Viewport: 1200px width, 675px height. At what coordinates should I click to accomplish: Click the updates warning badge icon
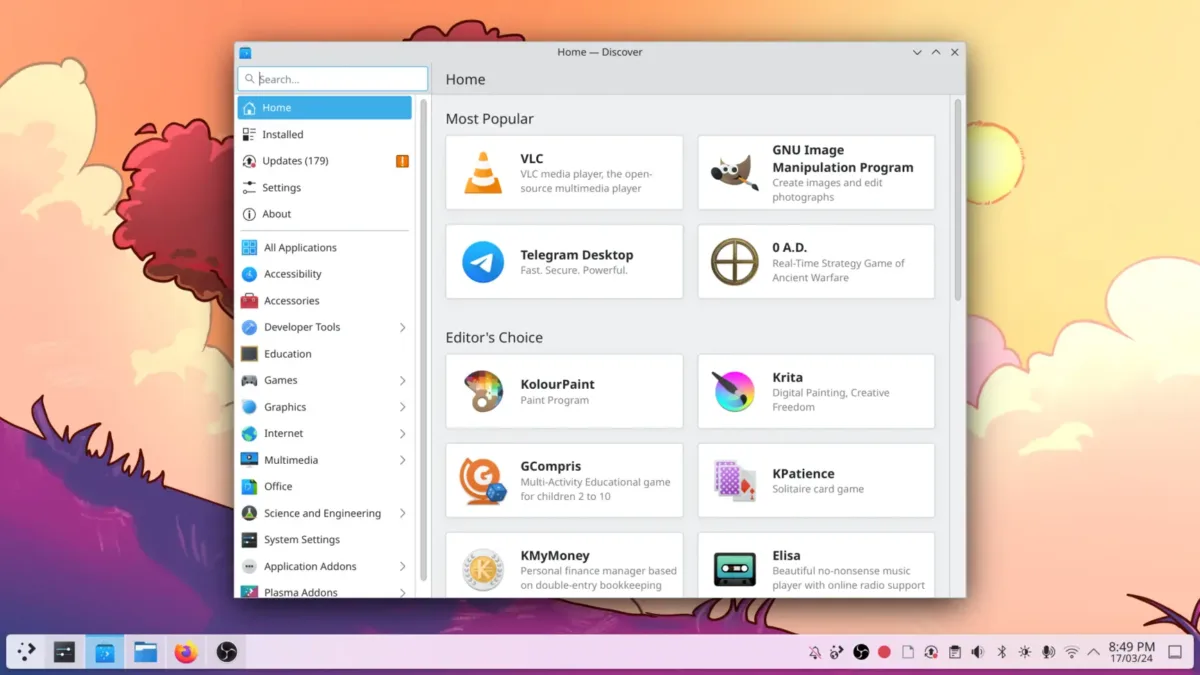point(402,161)
